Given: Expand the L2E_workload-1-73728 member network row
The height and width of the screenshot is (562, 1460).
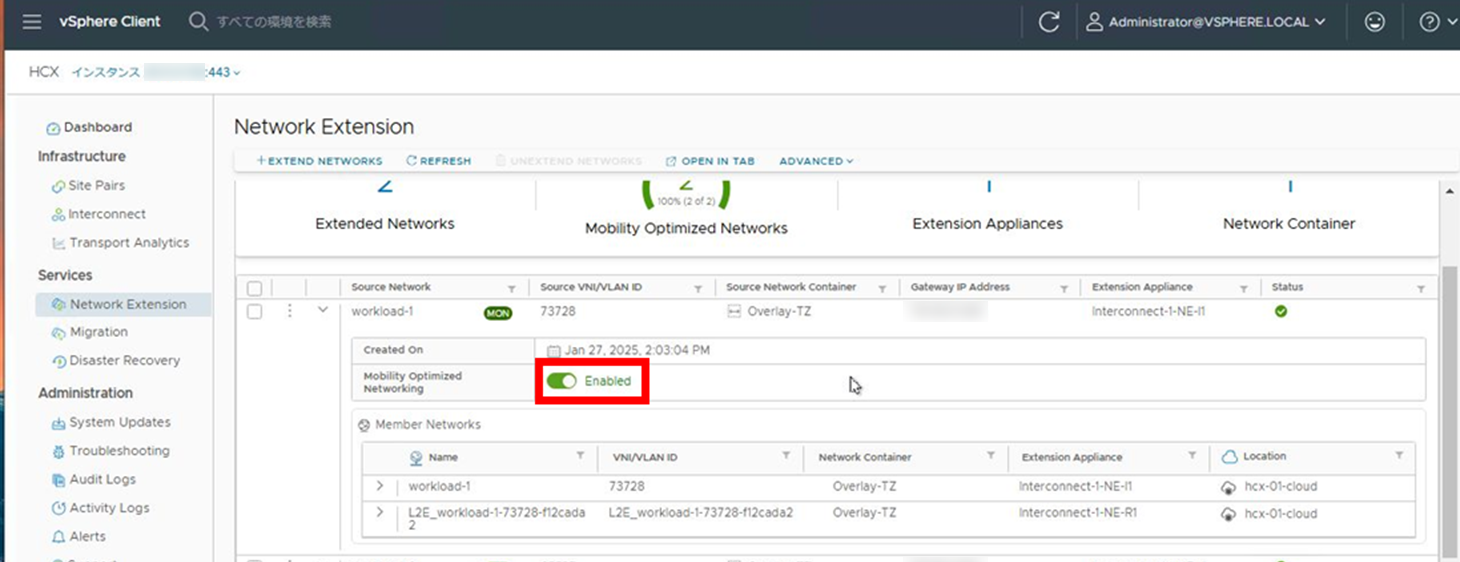Looking at the screenshot, I should click(x=380, y=512).
